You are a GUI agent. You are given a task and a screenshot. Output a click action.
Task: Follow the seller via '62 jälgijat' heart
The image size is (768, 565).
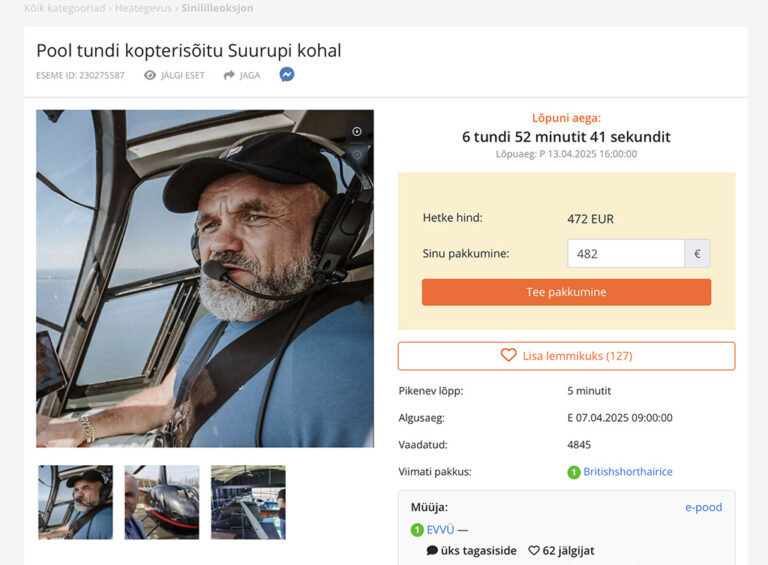pyautogui.click(x=534, y=551)
